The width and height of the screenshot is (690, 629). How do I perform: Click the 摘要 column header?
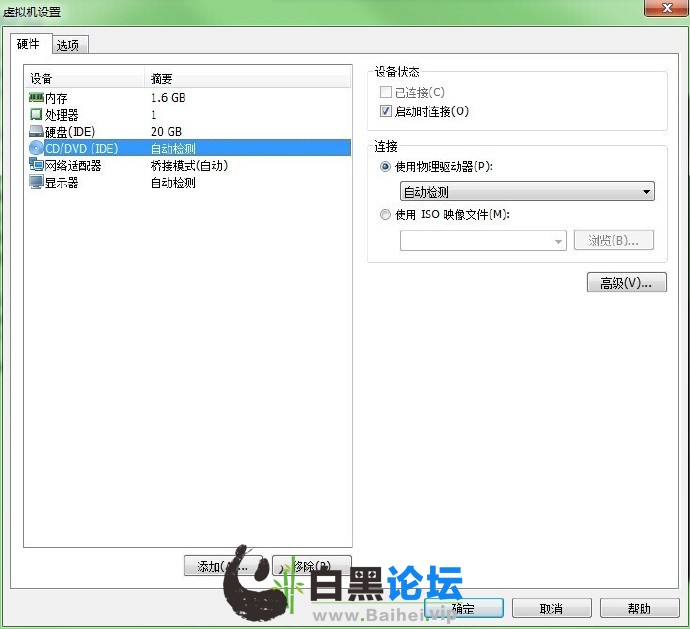[x=248, y=78]
